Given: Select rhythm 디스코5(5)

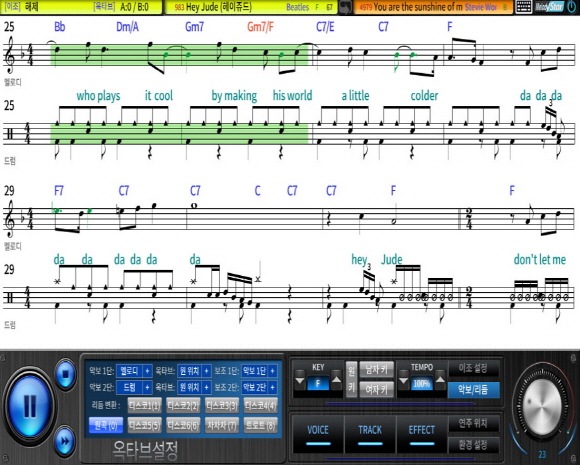Looking at the screenshot, I should (145, 425).
